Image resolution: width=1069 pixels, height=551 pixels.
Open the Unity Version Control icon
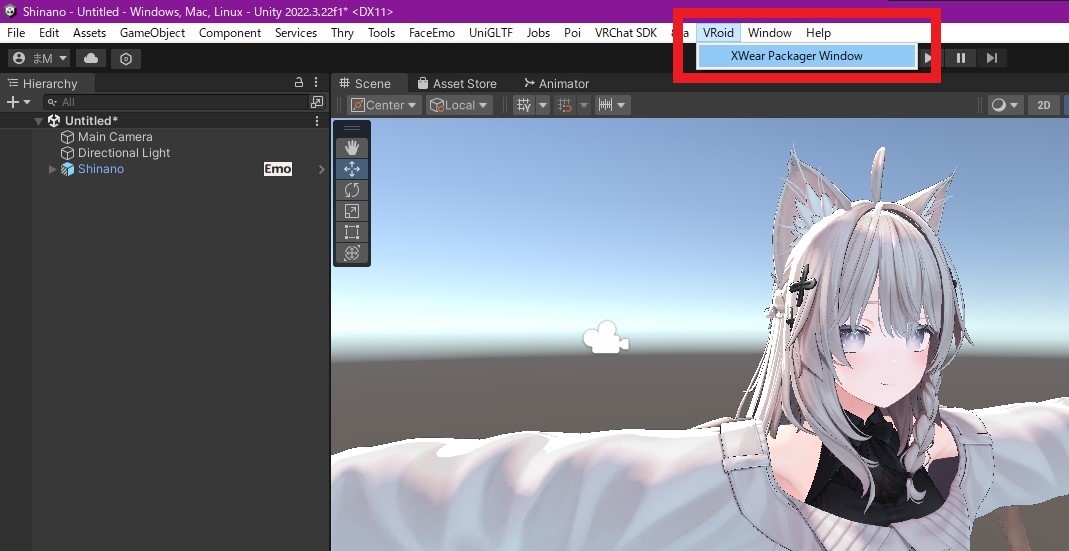(x=126, y=59)
